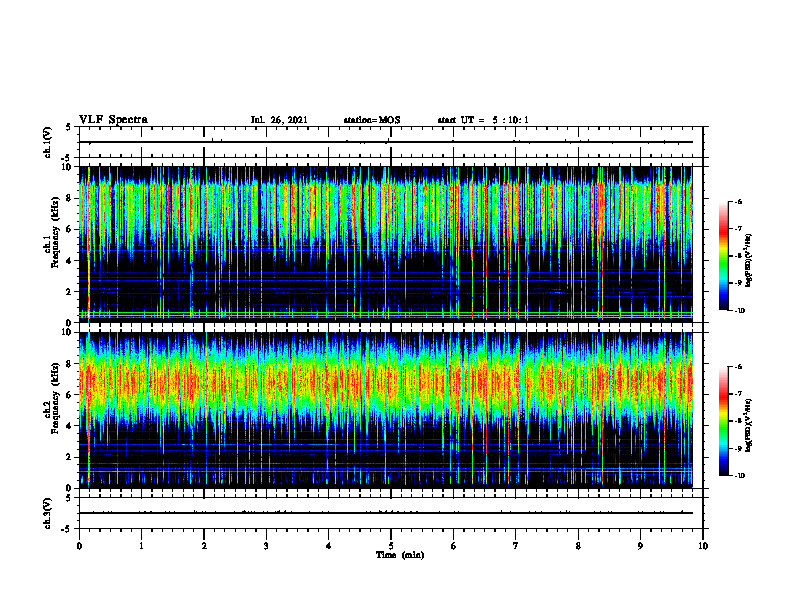The height and width of the screenshot is (612, 792).
Task: Click the time axis tick label "2"
Action: (x=204, y=546)
